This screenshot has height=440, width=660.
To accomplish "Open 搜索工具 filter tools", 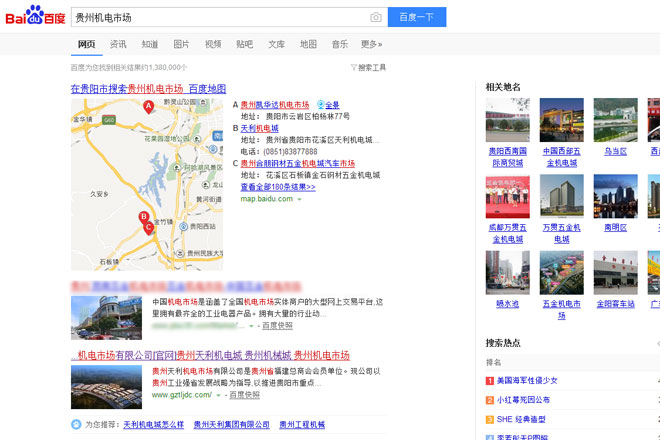I will (x=368, y=67).
